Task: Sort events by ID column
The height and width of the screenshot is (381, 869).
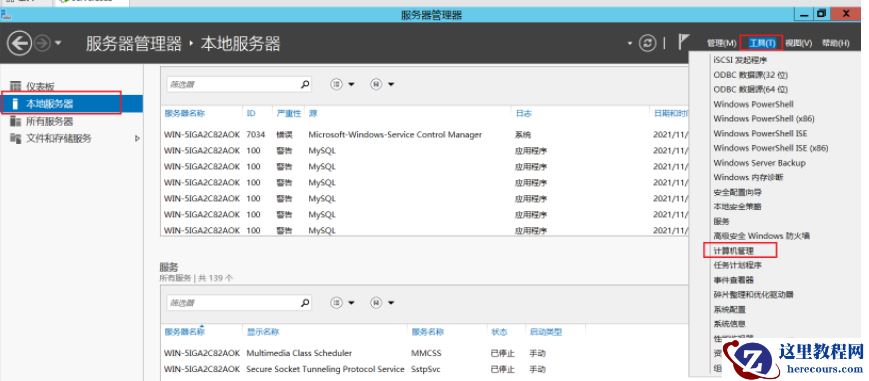Action: pos(251,113)
